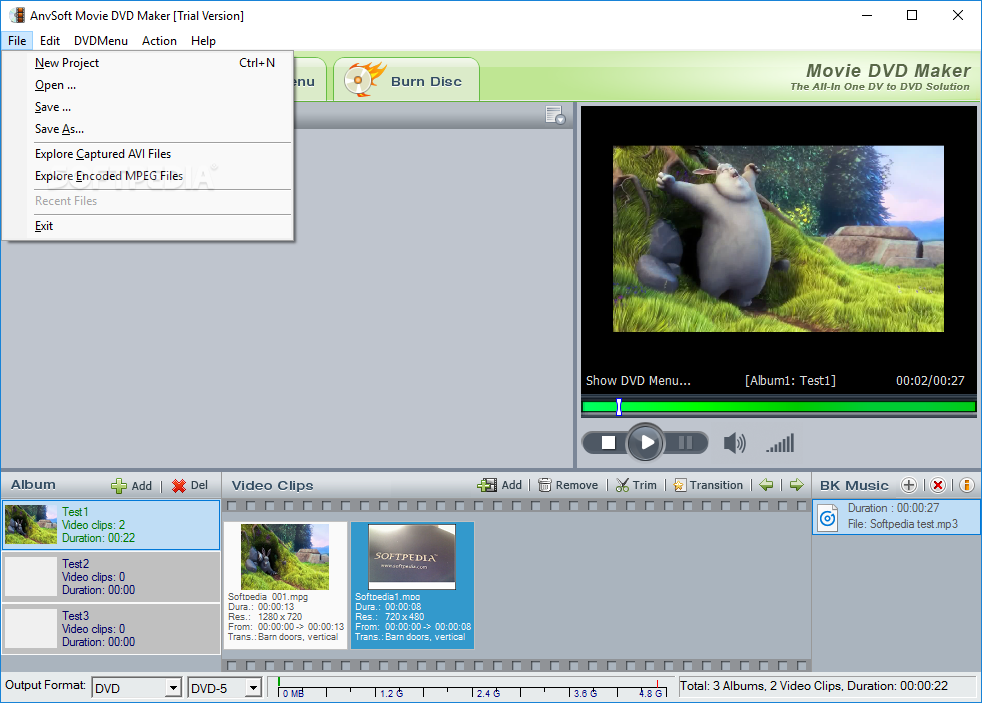Image resolution: width=982 pixels, height=703 pixels.
Task: Select the Softpedia 001.mpg clip thumbnail
Action: click(285, 557)
